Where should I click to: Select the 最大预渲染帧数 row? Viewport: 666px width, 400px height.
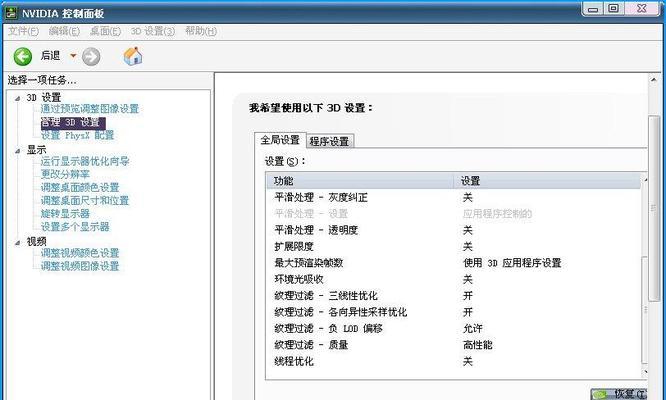pyautogui.click(x=453, y=263)
